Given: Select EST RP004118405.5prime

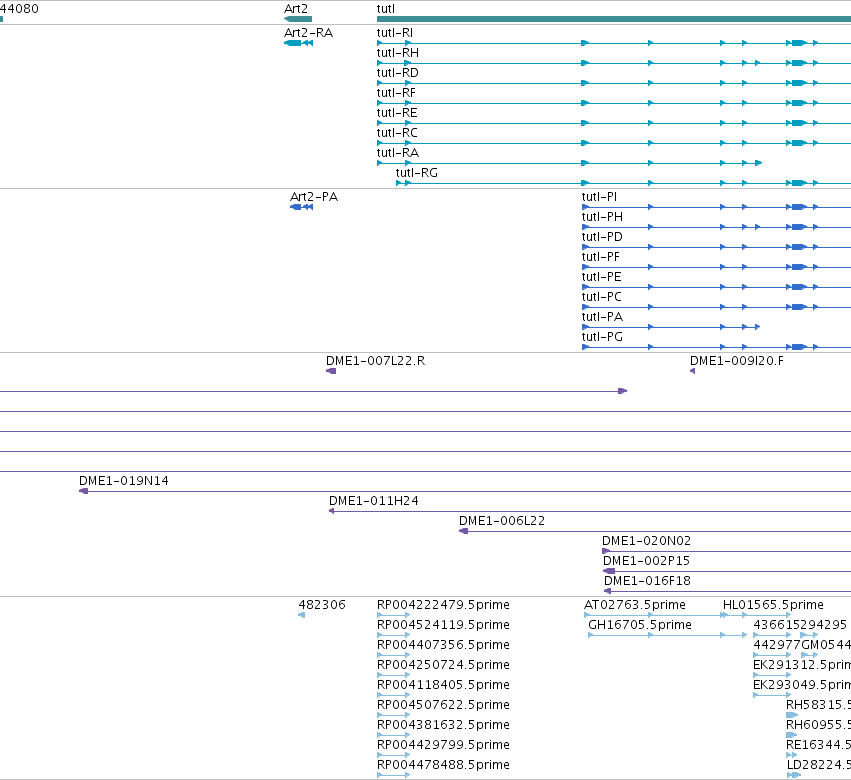Looking at the screenshot, I should pyautogui.click(x=443, y=686).
